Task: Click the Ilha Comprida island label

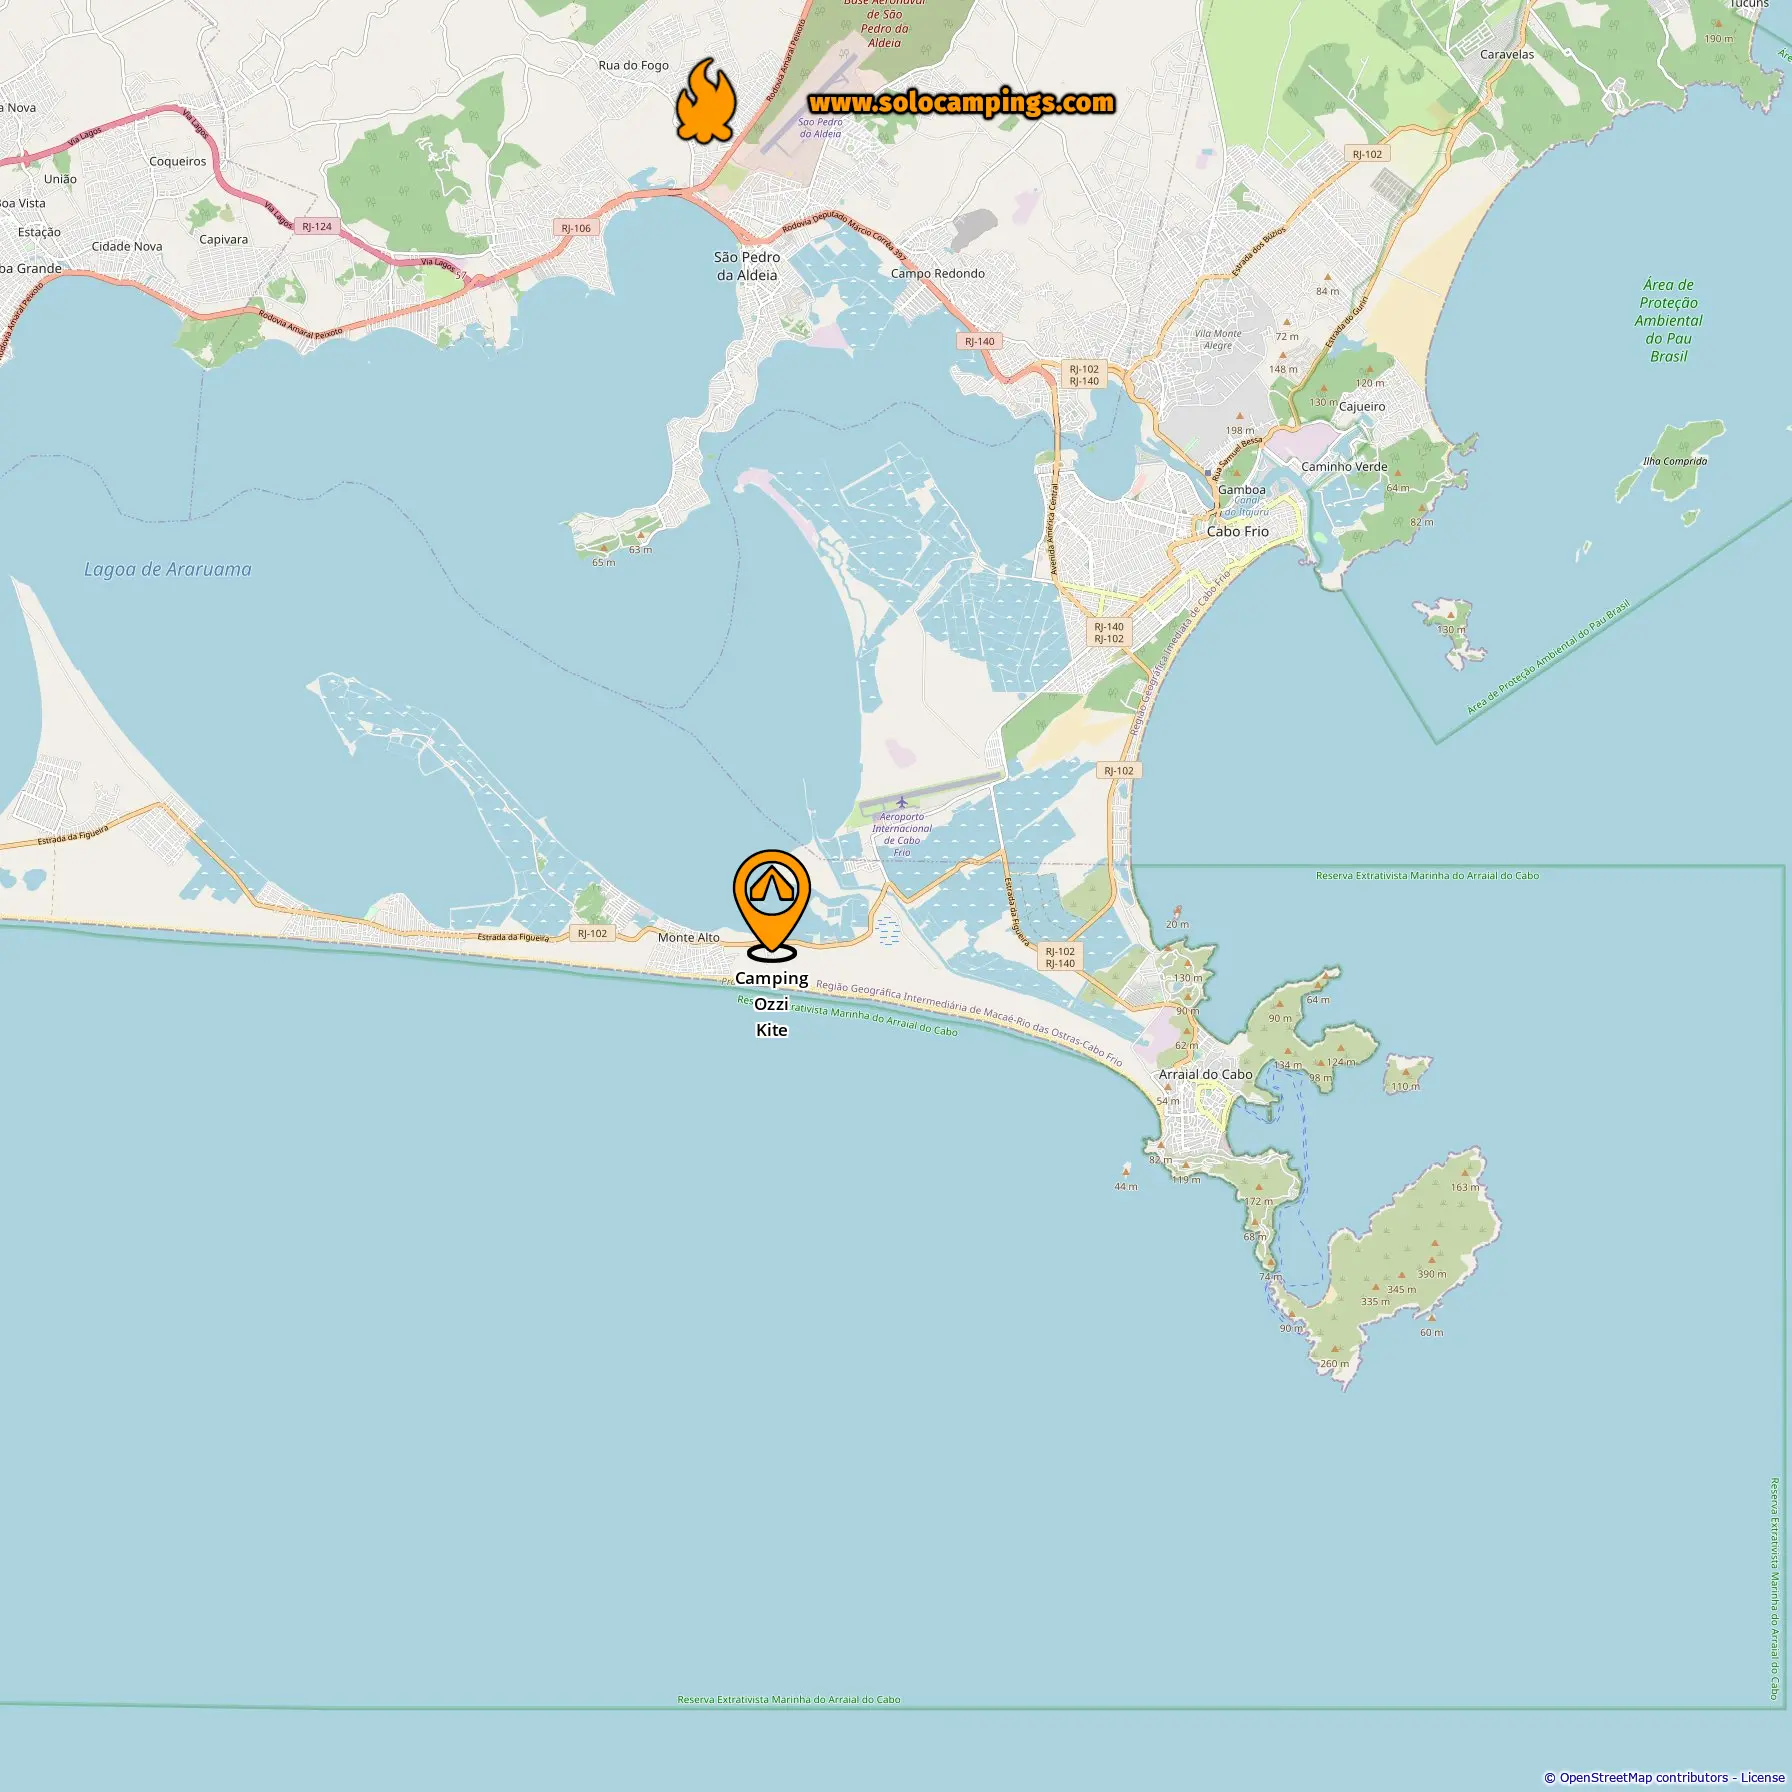Action: pyautogui.click(x=1675, y=461)
